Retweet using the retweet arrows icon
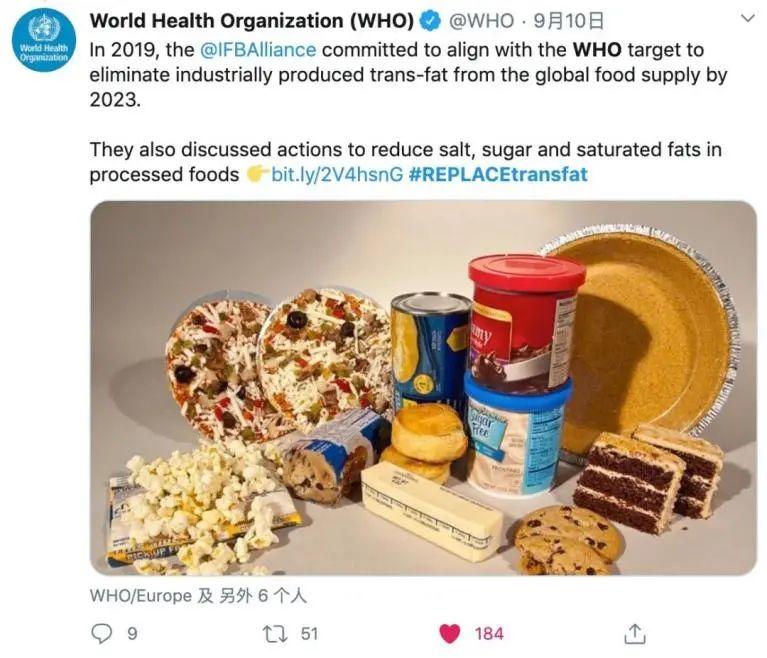 coord(276,634)
